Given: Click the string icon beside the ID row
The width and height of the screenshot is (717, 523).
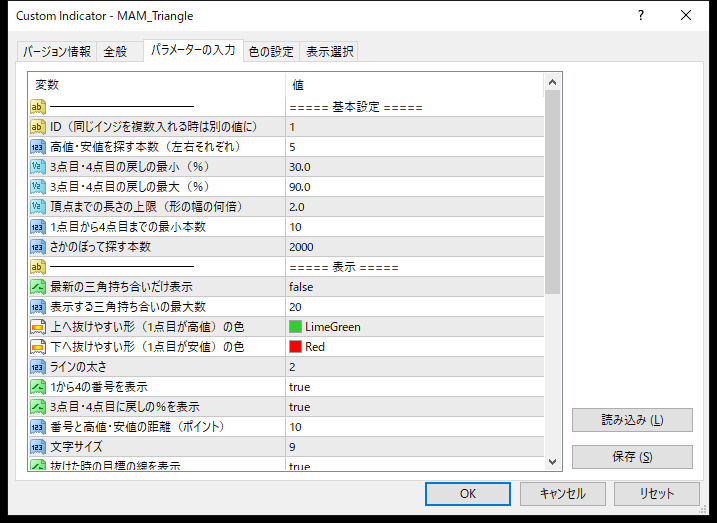Looking at the screenshot, I should point(38,127).
